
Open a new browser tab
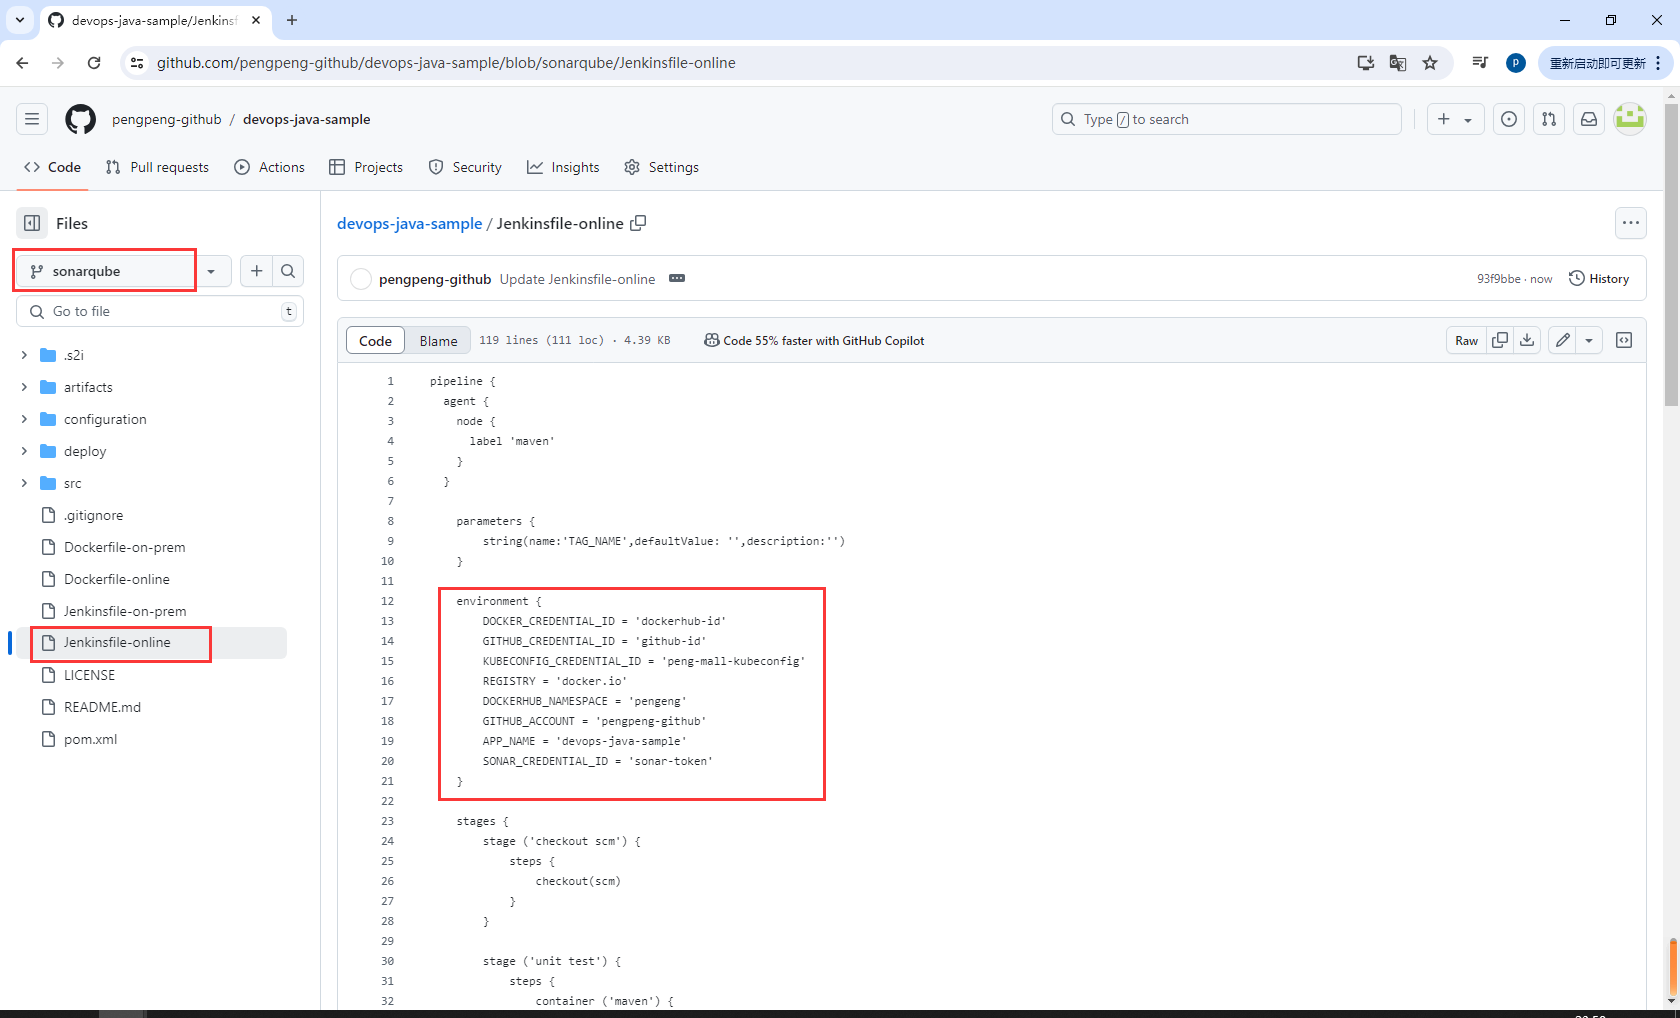tap(291, 20)
